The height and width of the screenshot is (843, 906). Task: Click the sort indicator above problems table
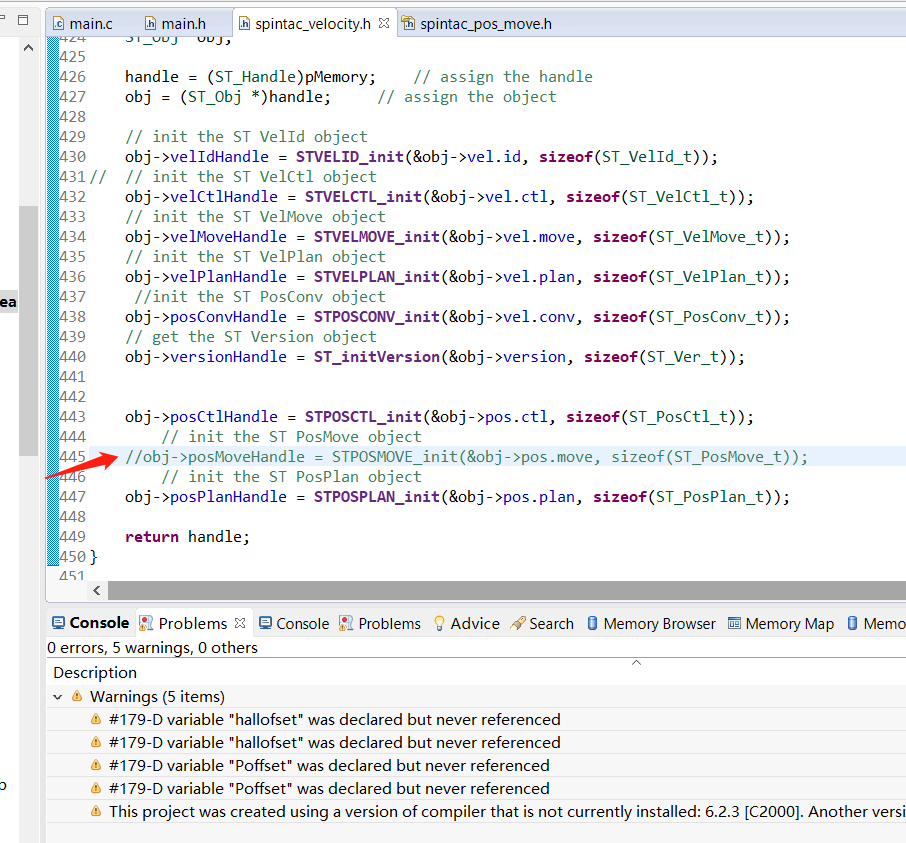[x=636, y=663]
